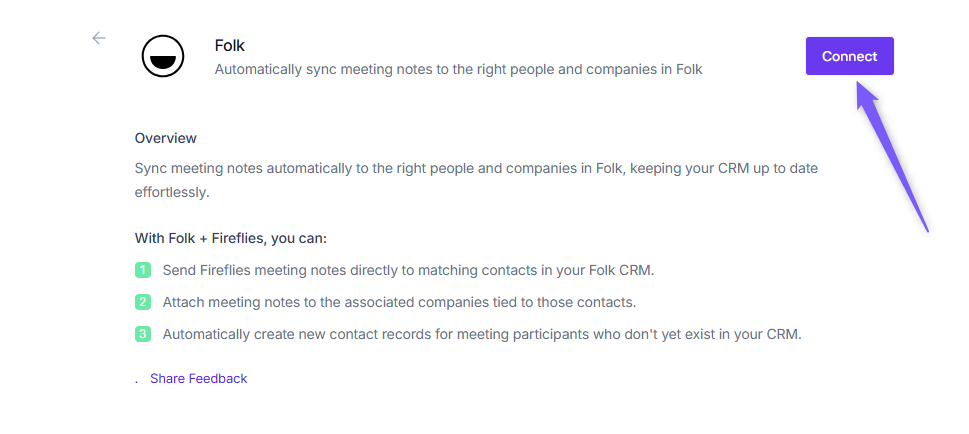Select the Overview heading
Viewport: 969px width, 434px height.
click(166, 138)
